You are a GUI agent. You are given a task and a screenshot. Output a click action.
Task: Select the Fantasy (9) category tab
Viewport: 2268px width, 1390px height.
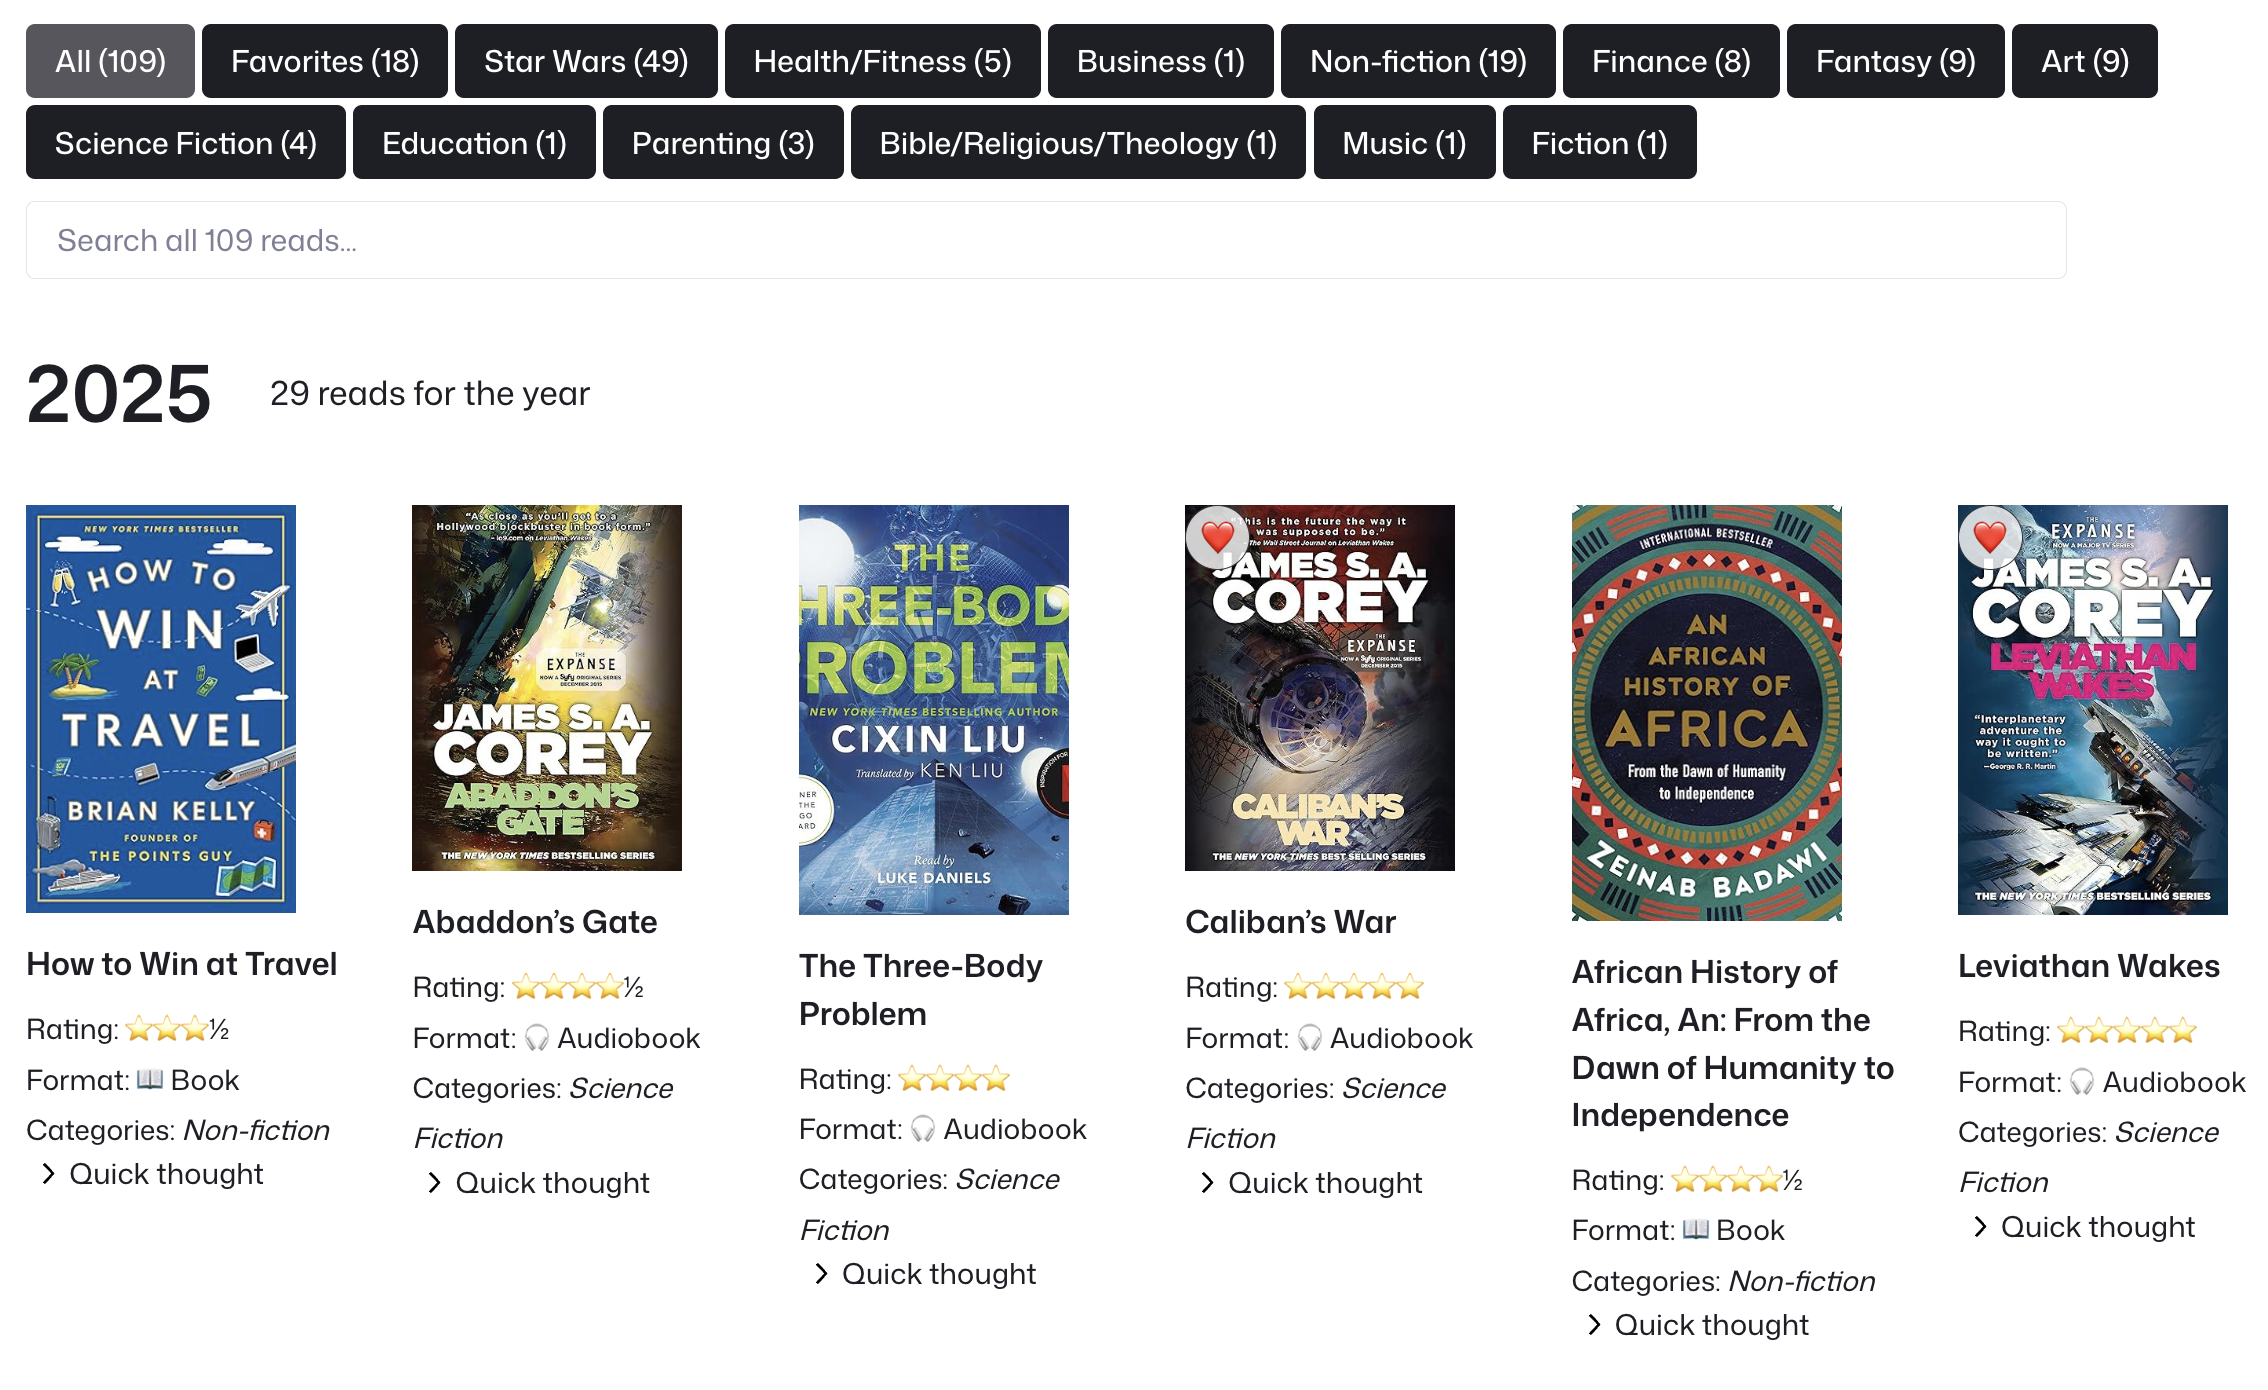click(1895, 61)
